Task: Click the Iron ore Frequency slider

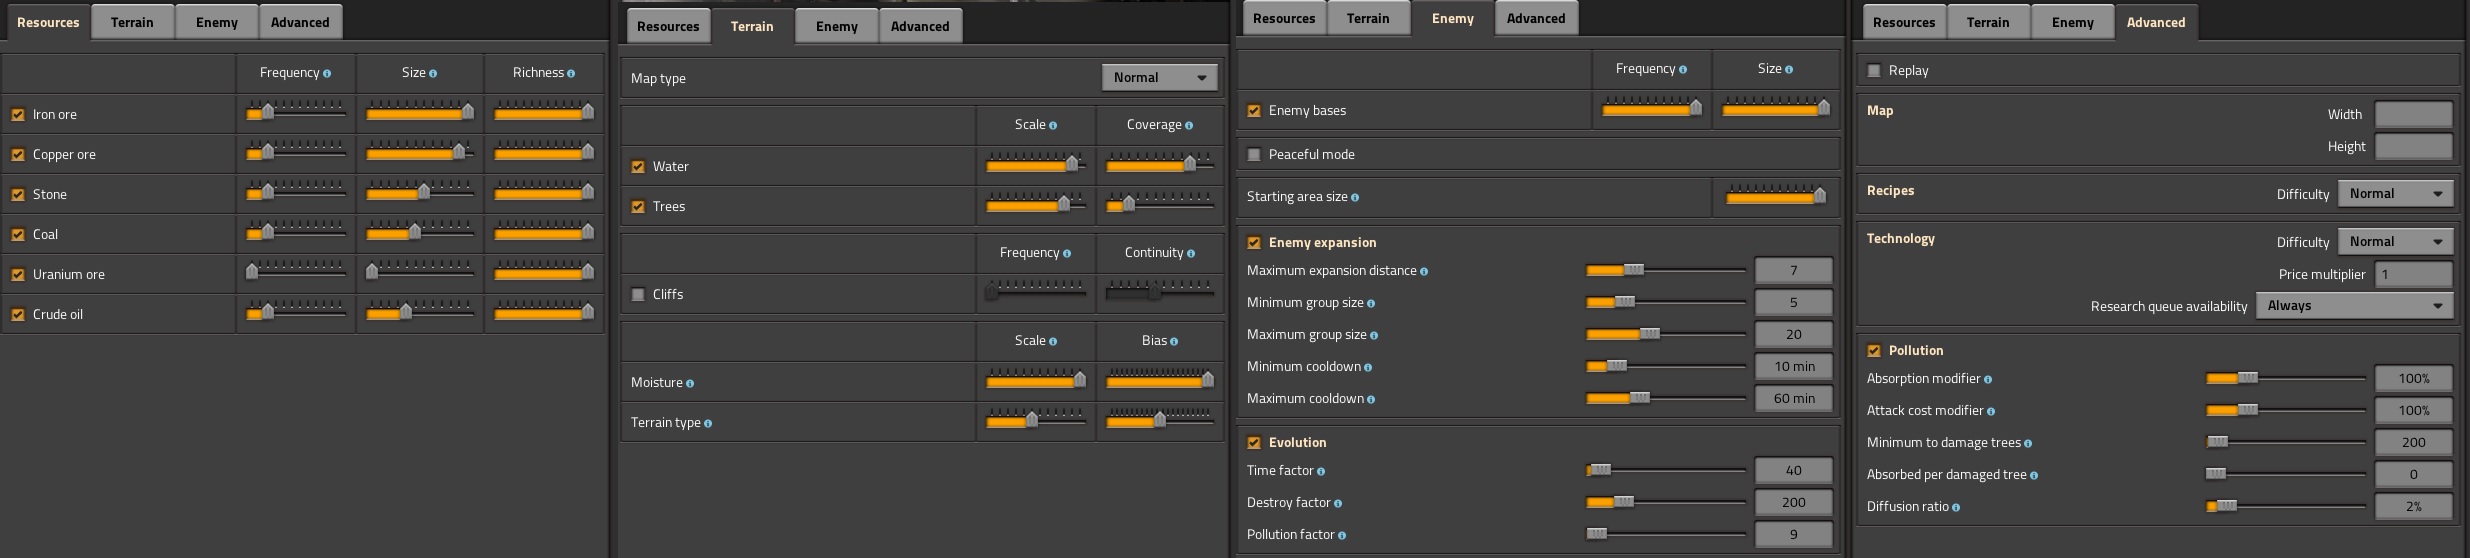Action: click(x=296, y=111)
